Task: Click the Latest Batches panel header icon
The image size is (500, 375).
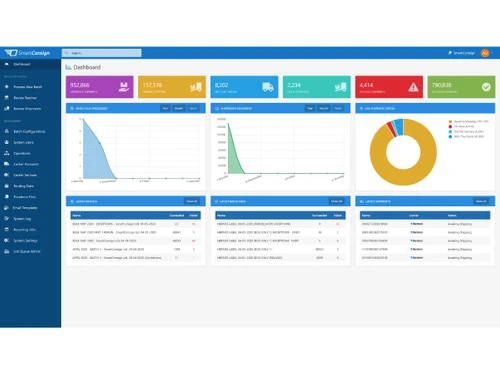Action: coord(72,202)
